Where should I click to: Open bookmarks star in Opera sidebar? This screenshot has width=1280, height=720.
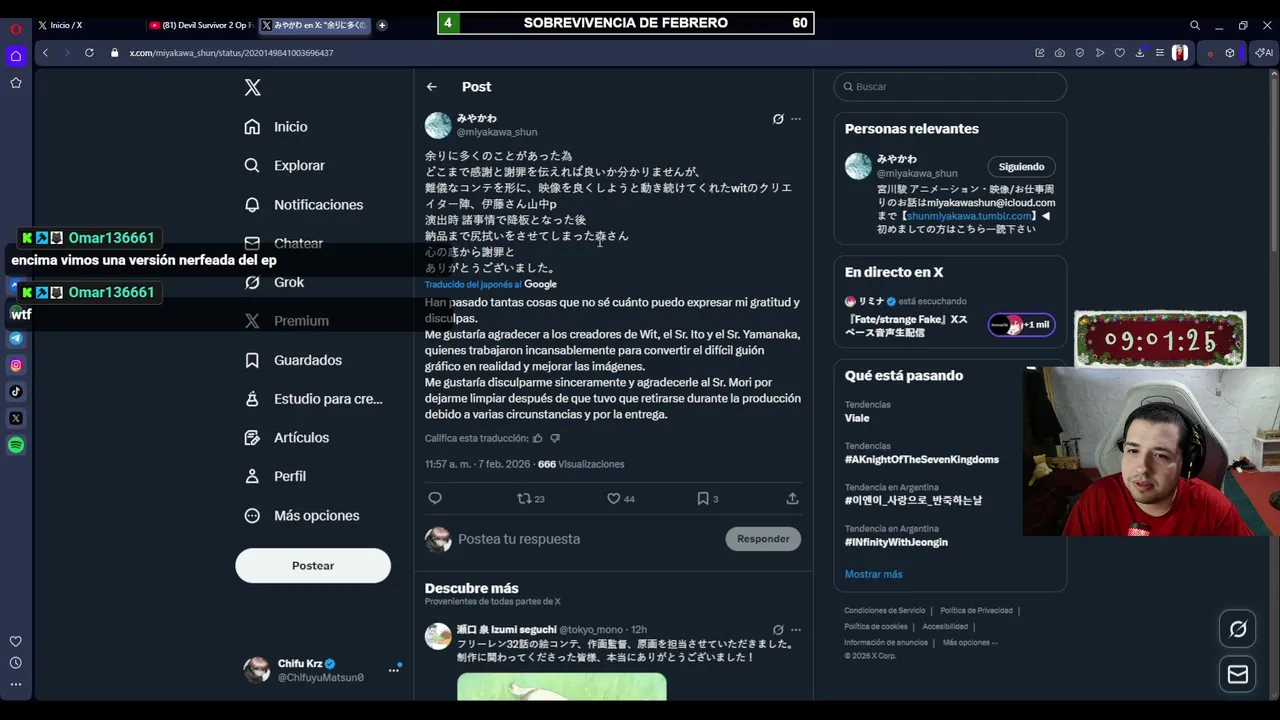(16, 83)
